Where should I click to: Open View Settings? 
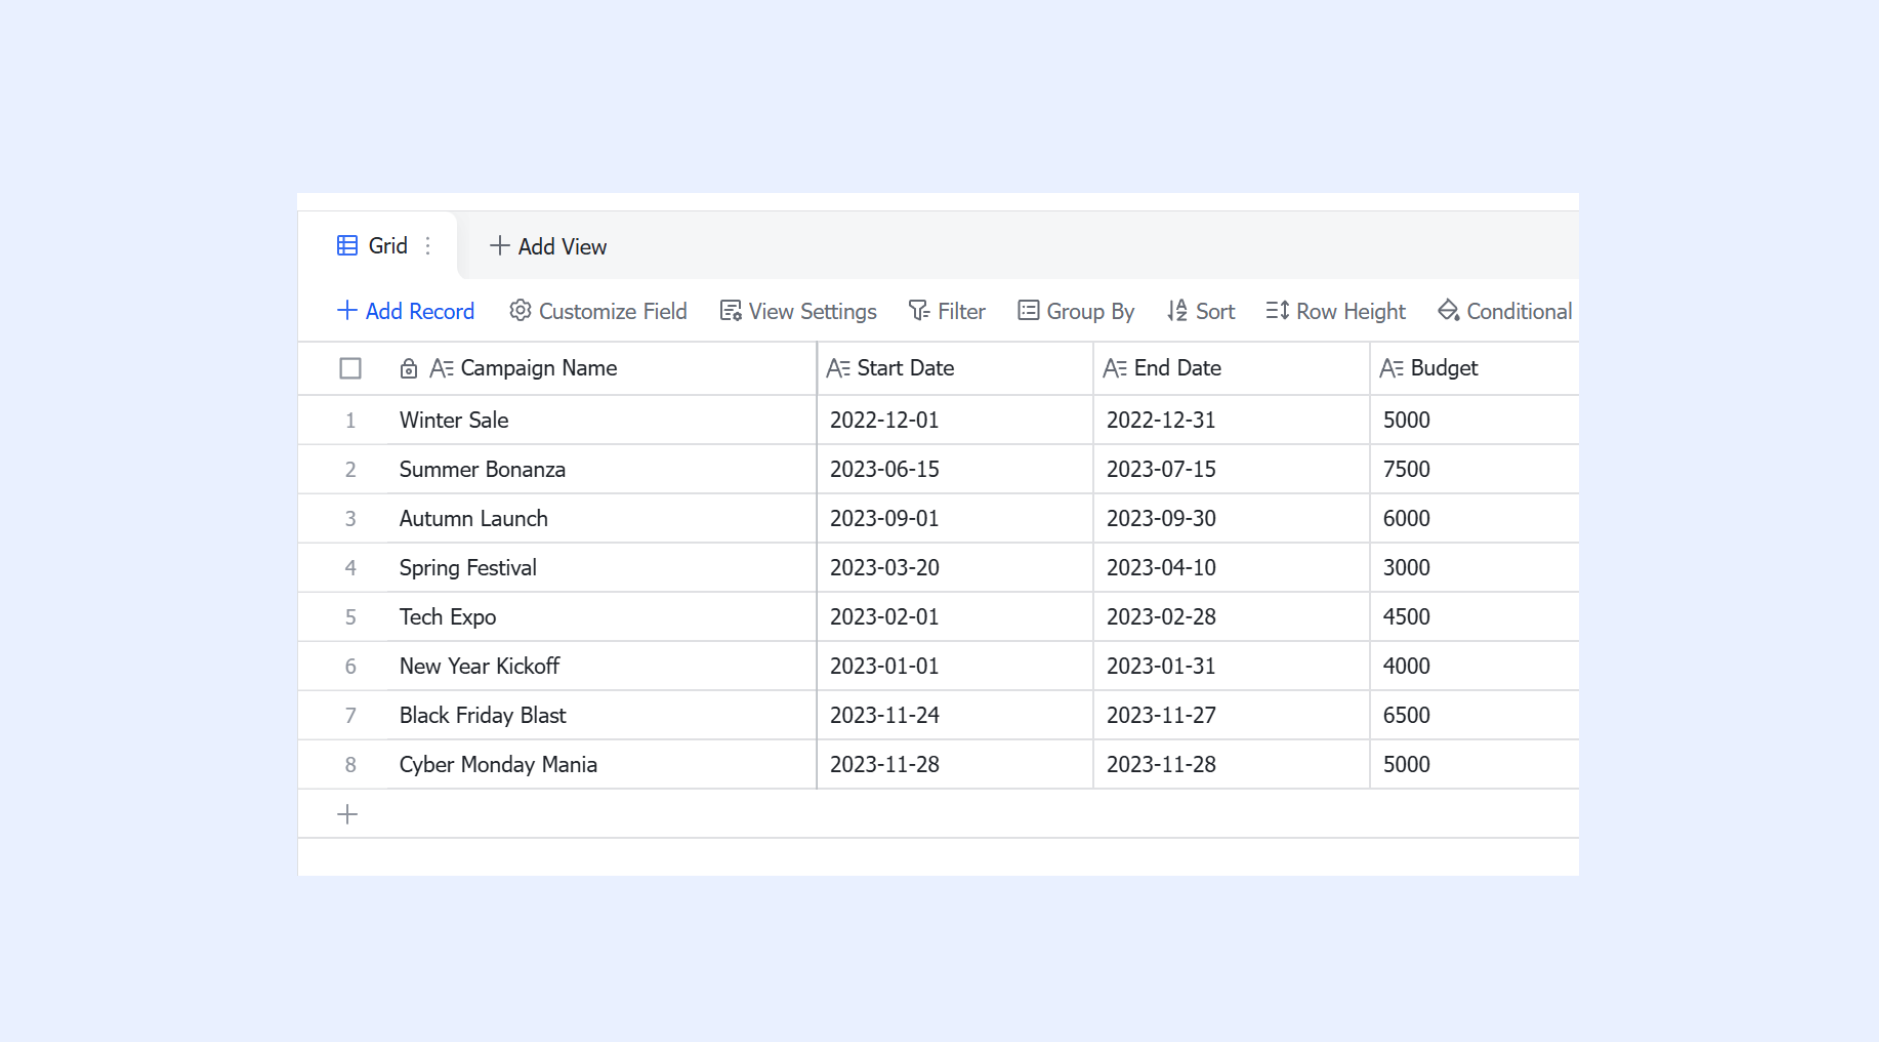[798, 311]
